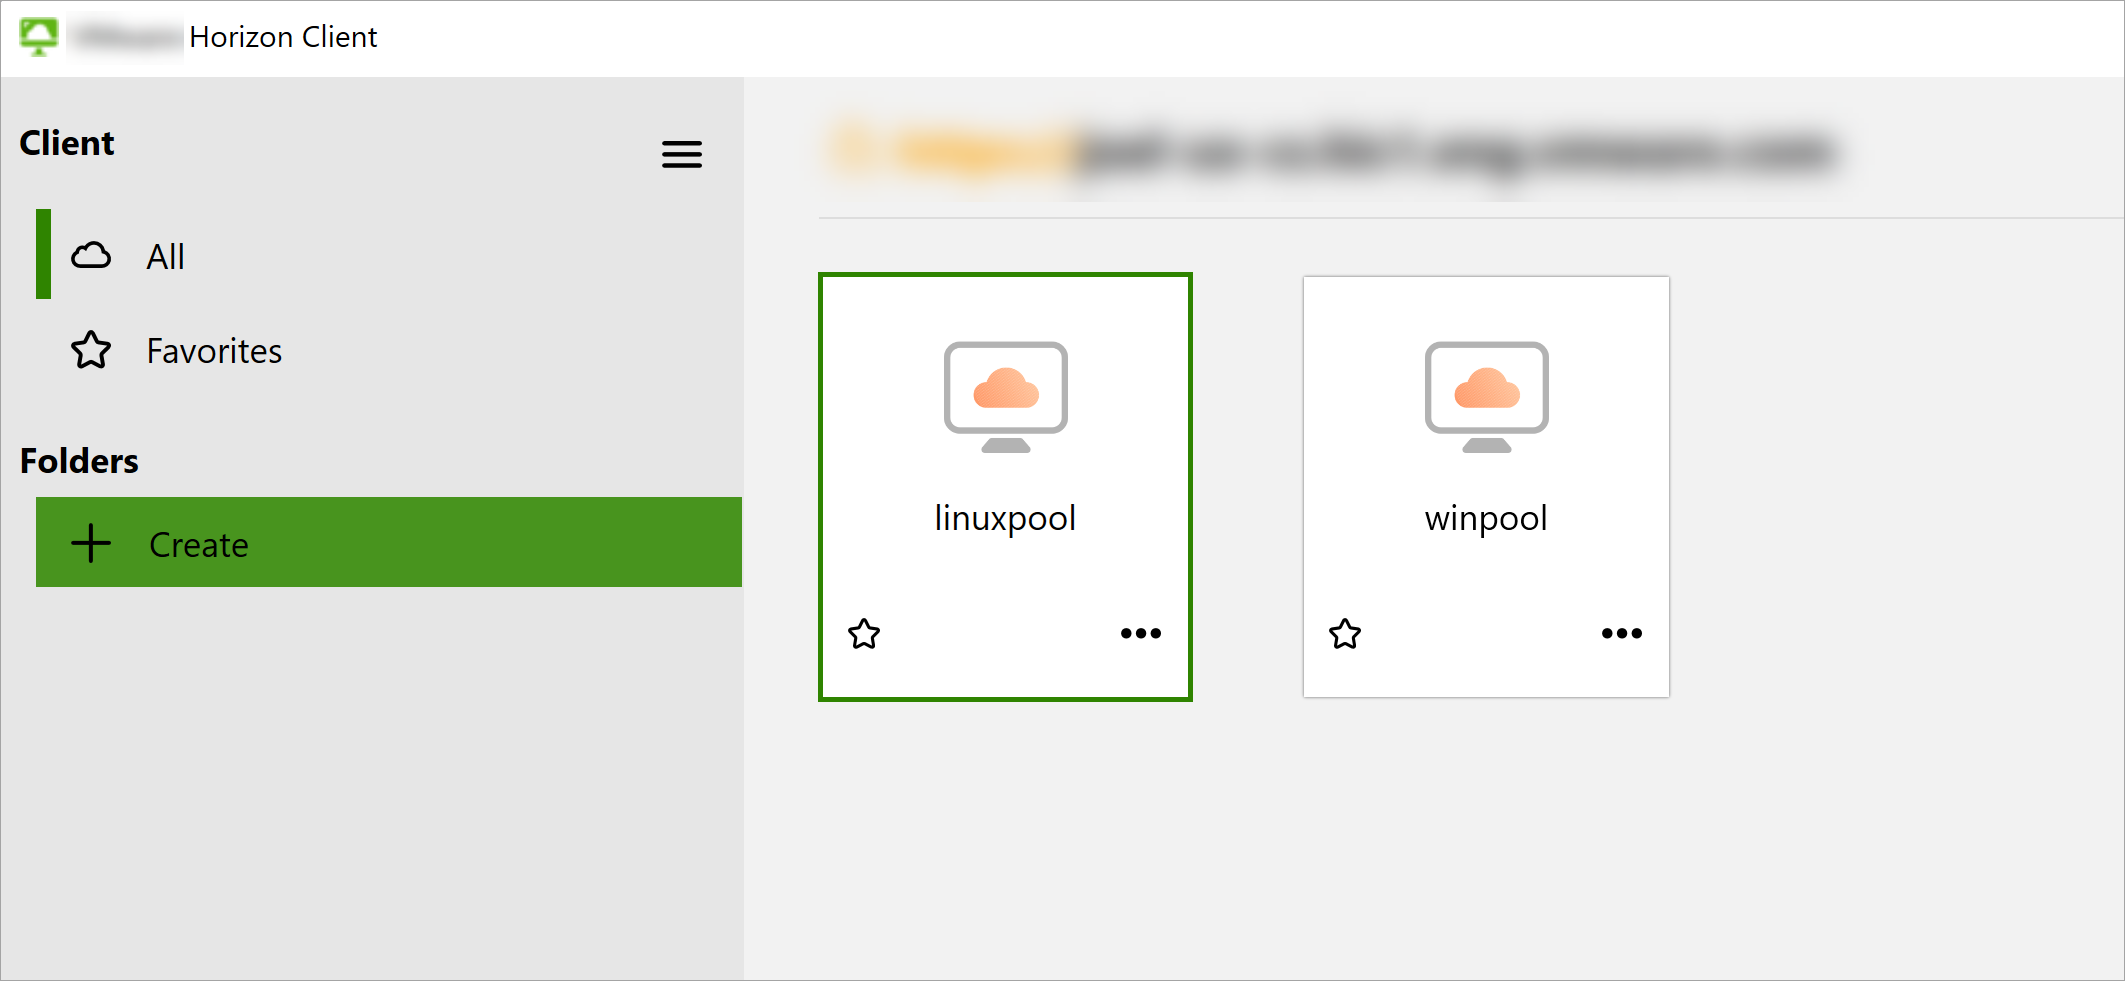Screen dimensions: 2125x981
Task: Open linuxpool more options menu
Action: point(1141,633)
